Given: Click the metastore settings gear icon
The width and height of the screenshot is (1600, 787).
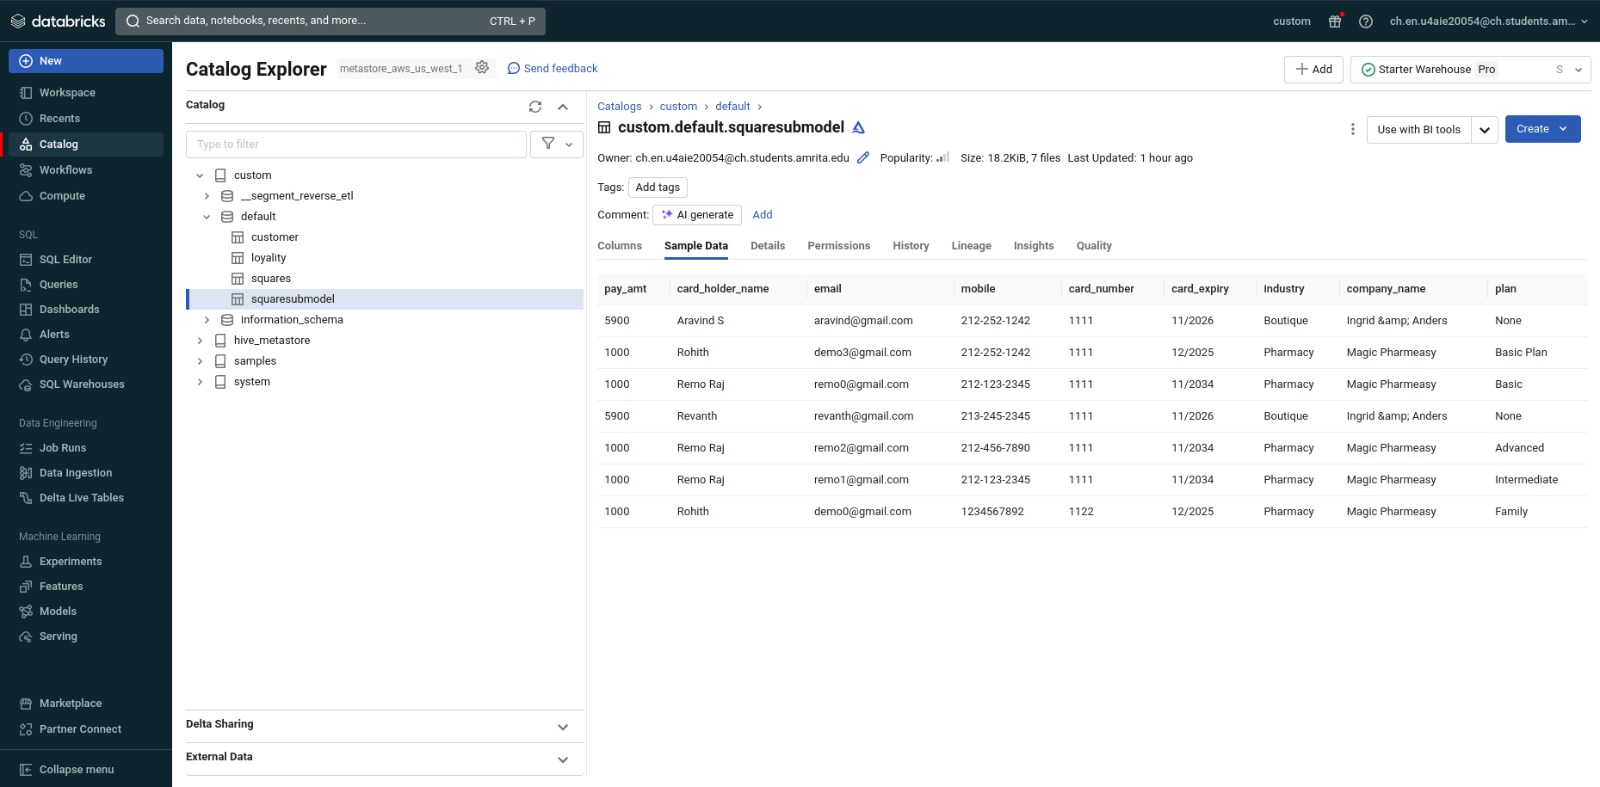Looking at the screenshot, I should (482, 67).
